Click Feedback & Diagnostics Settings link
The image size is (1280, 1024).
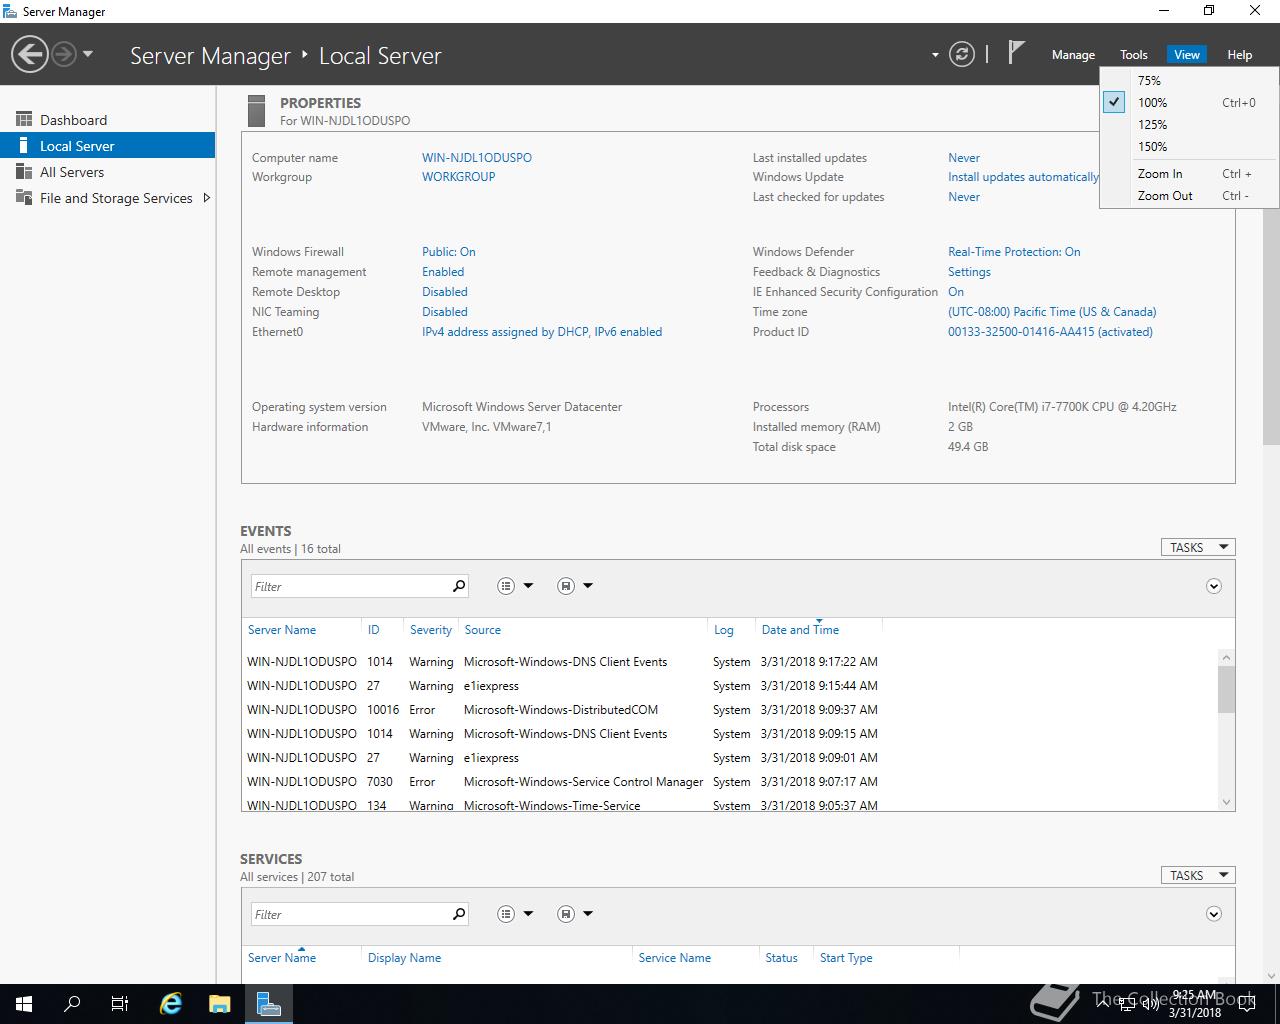969,272
